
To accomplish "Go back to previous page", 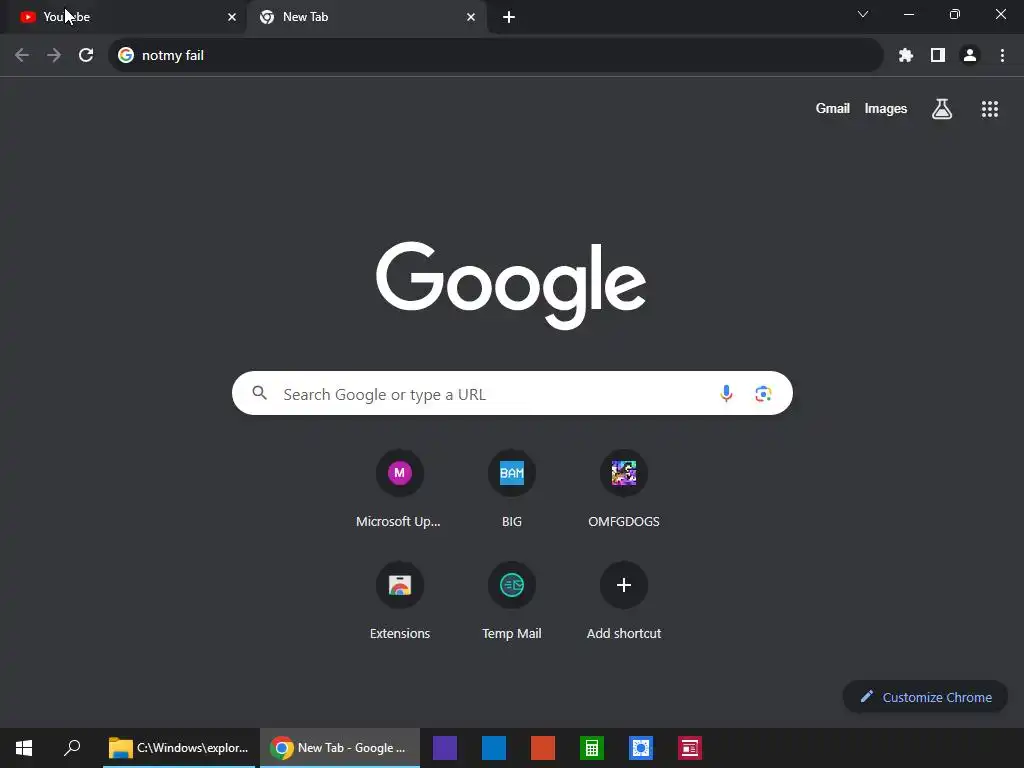I will (x=22, y=55).
